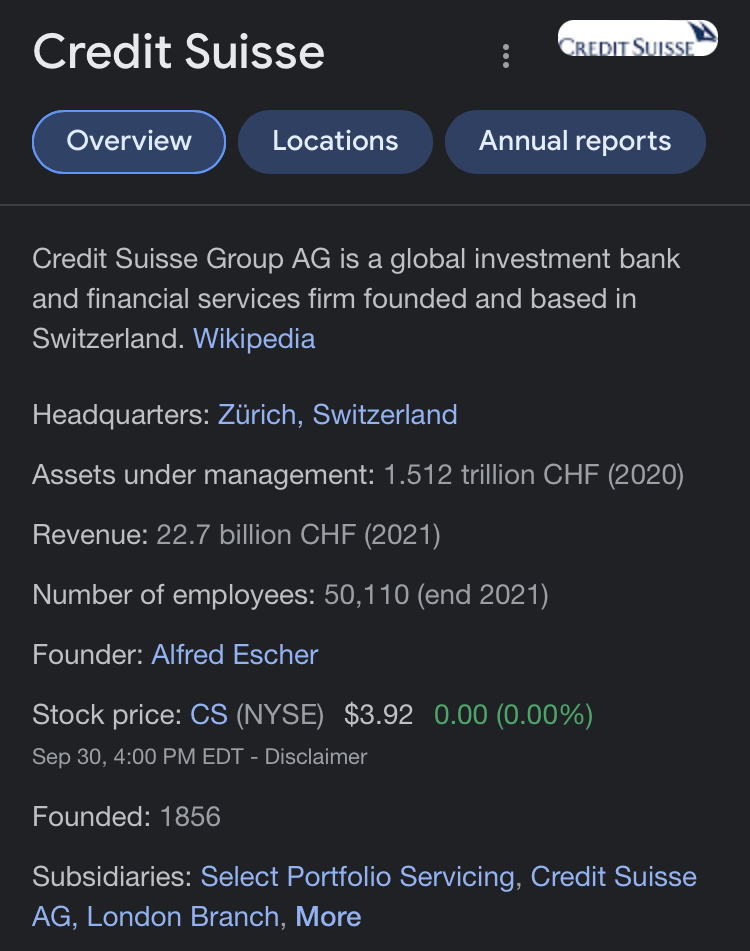Click the Founded 1856 entry
The image size is (750, 951).
[127, 816]
